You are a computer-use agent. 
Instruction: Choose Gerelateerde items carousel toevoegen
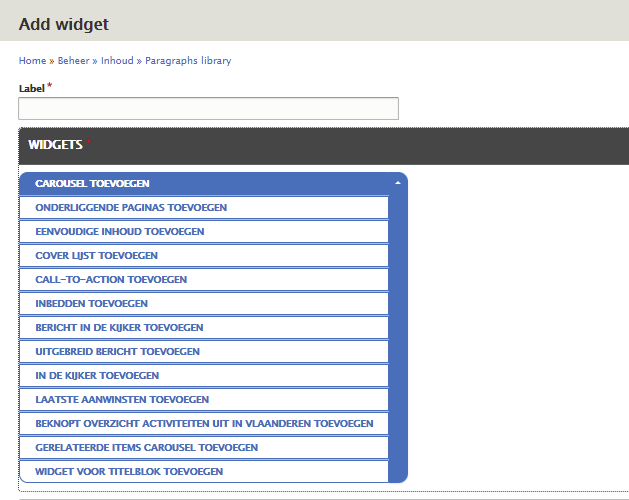pyautogui.click(x=146, y=448)
